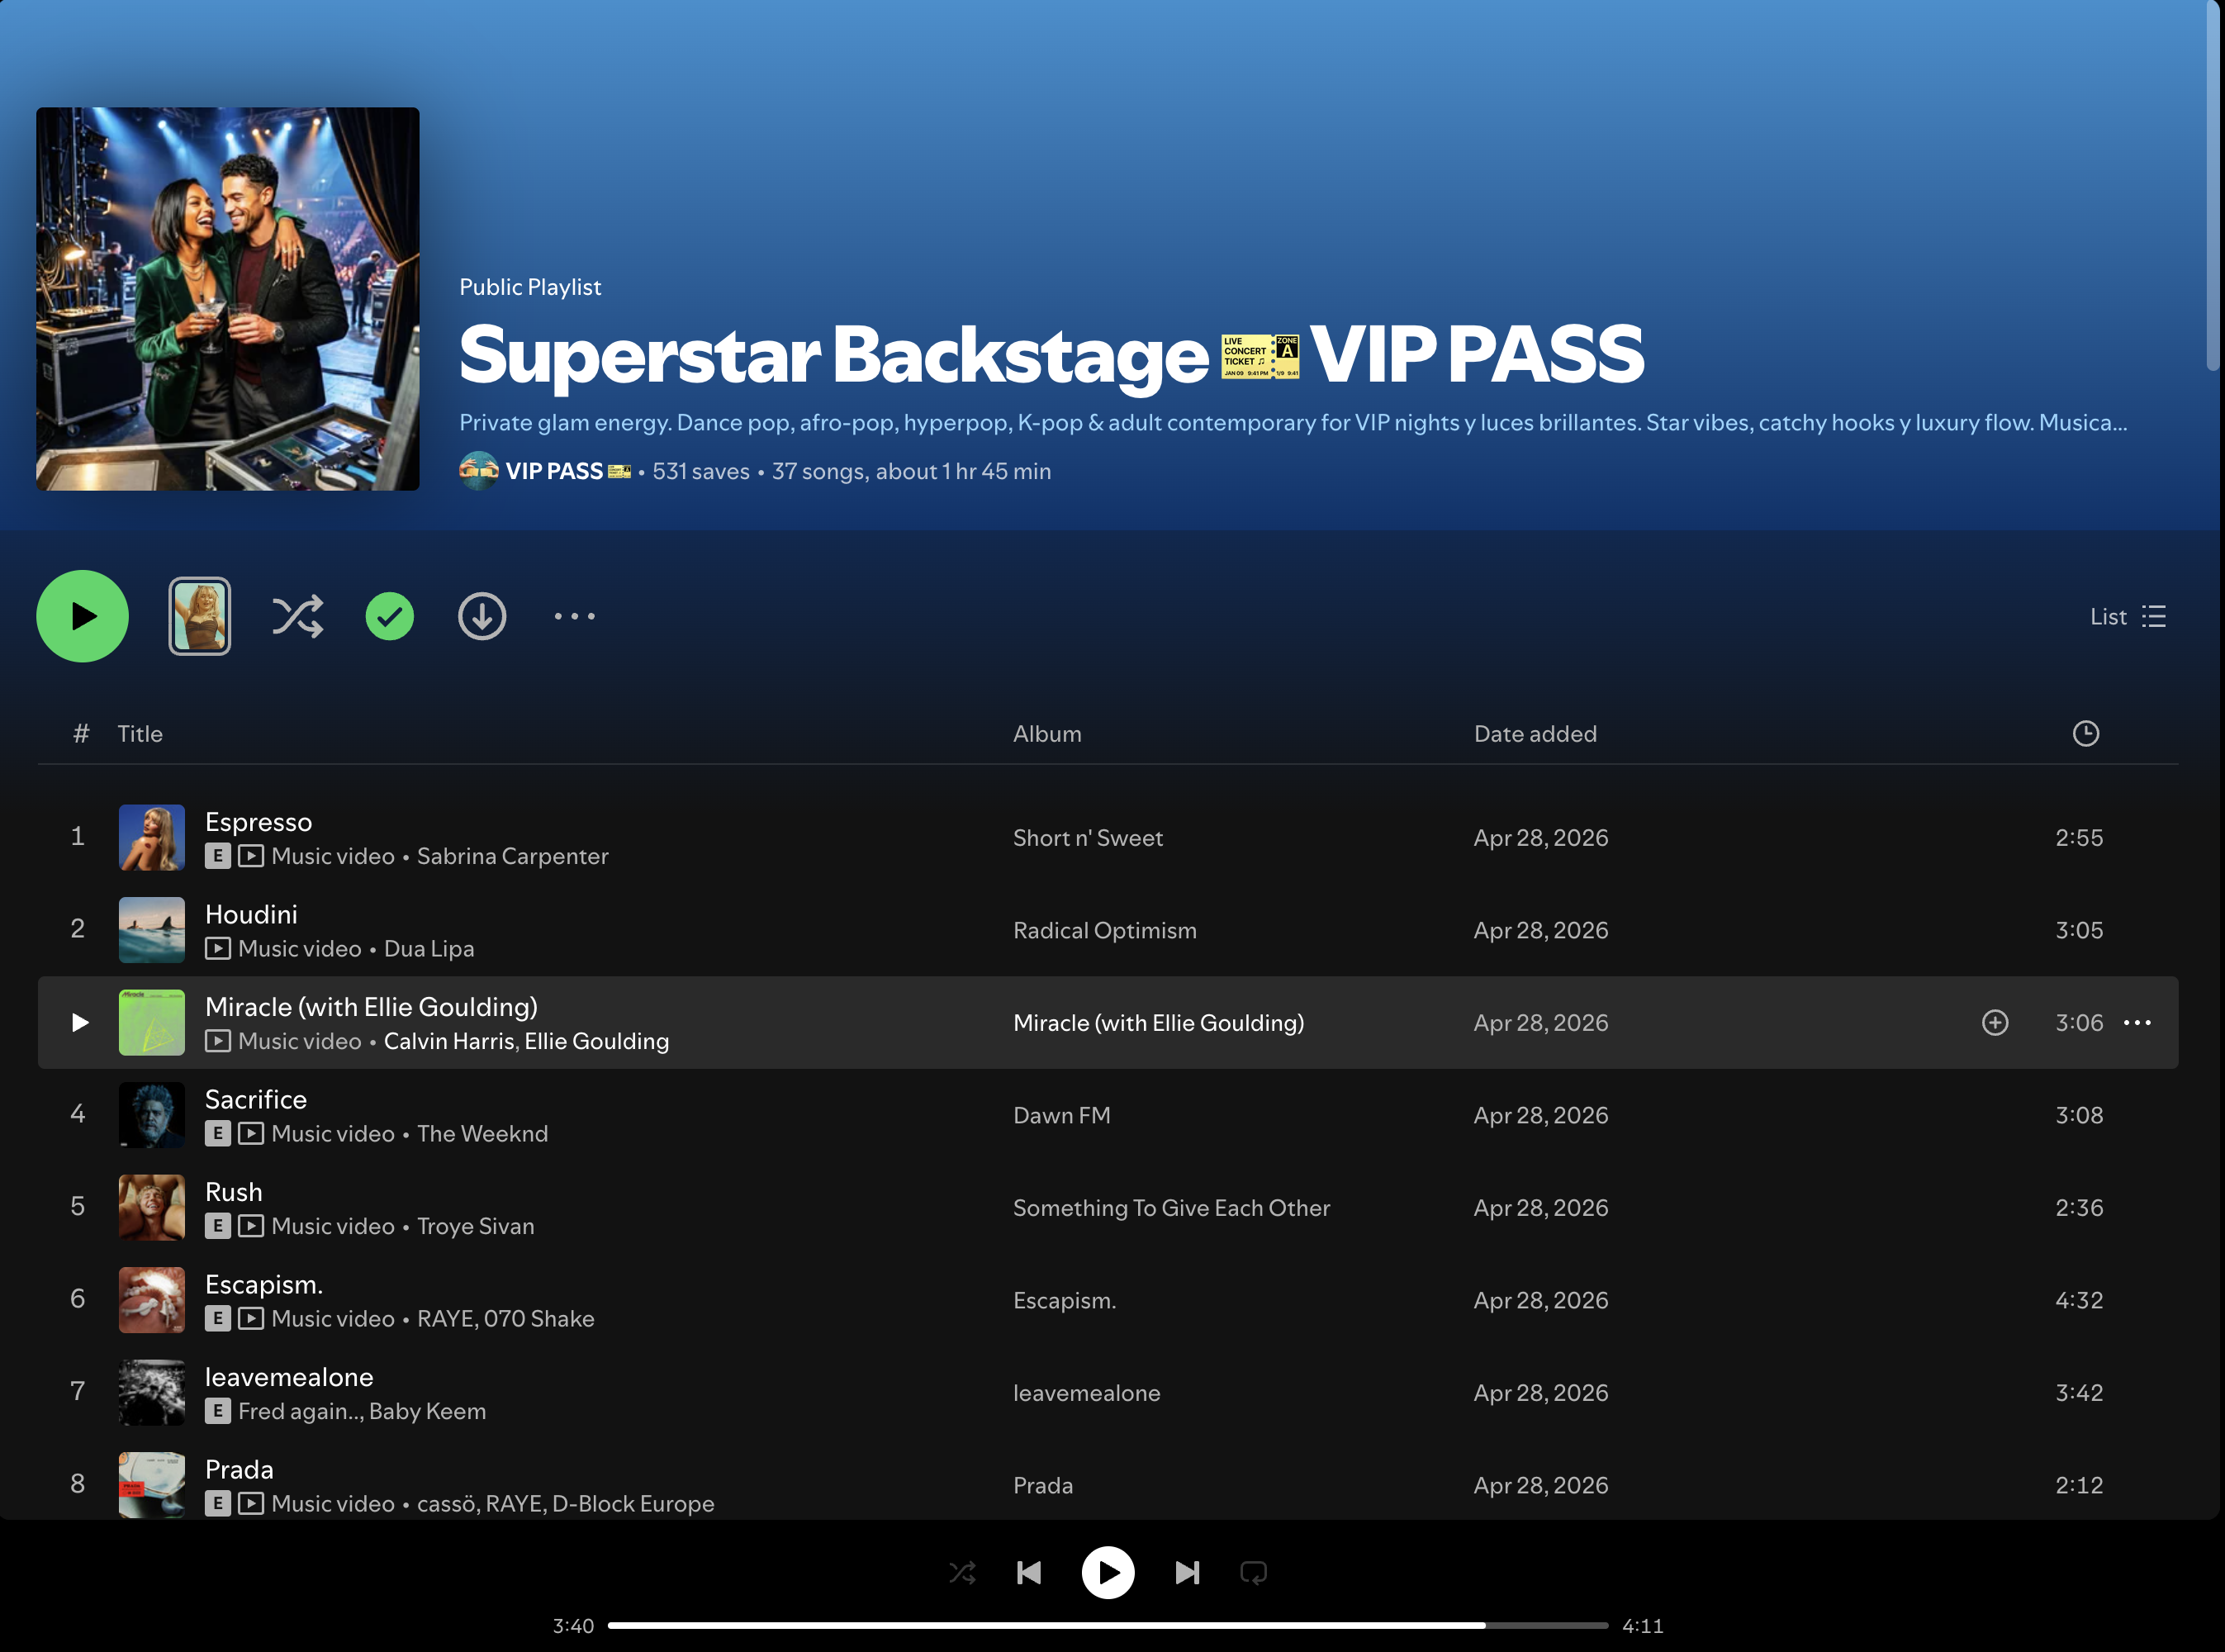
Task: Open artist 070 Shake
Action: (x=539, y=1319)
